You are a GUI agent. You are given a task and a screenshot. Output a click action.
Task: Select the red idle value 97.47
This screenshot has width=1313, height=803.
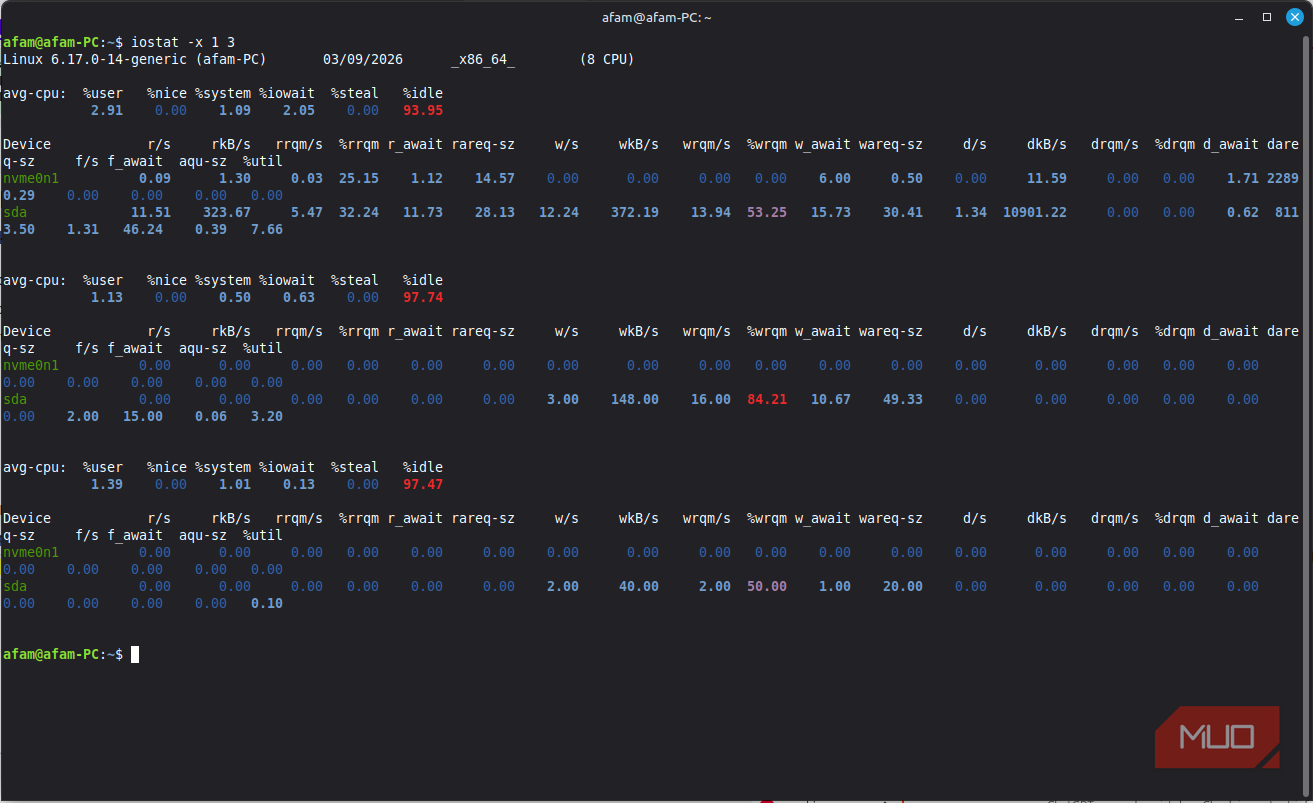coord(423,484)
